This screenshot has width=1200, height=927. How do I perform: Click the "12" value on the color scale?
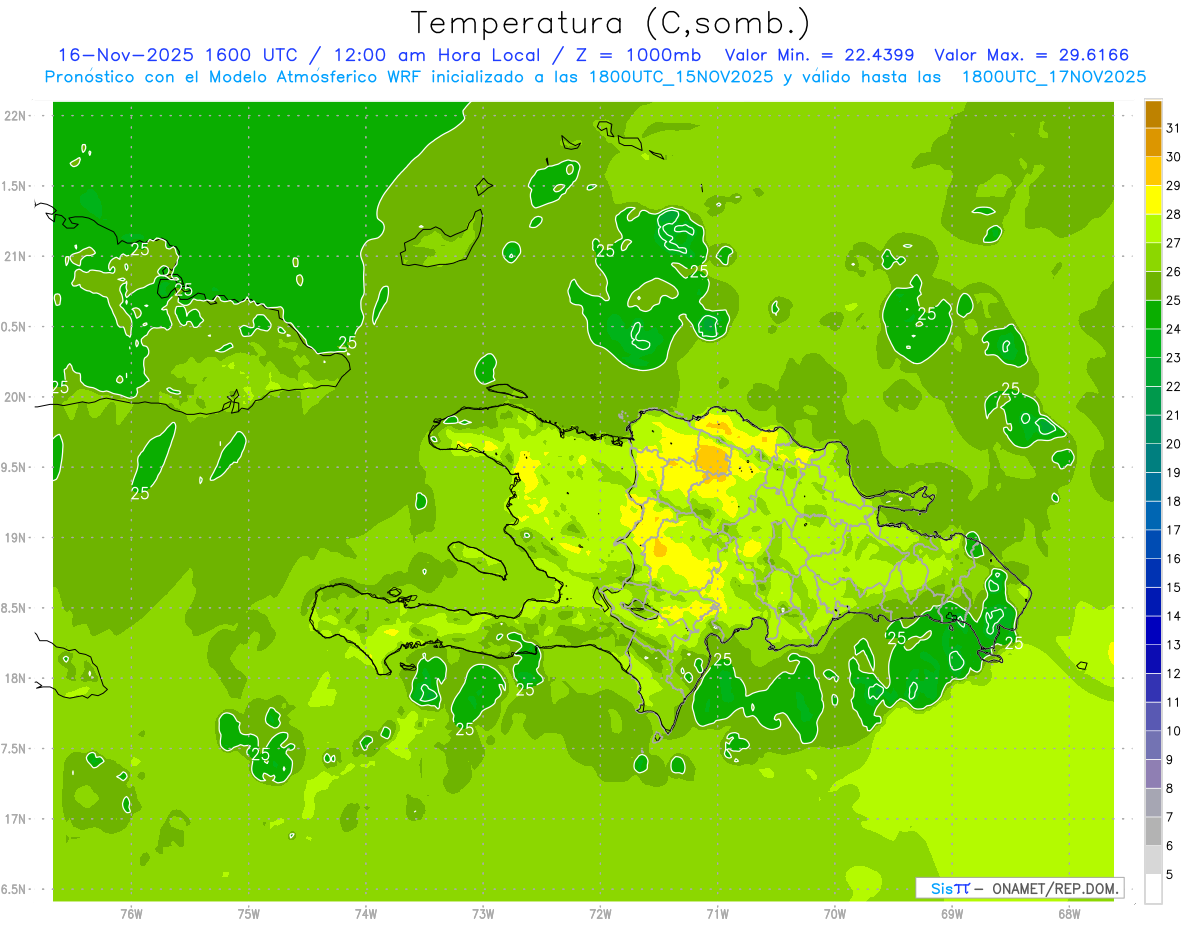(1174, 673)
